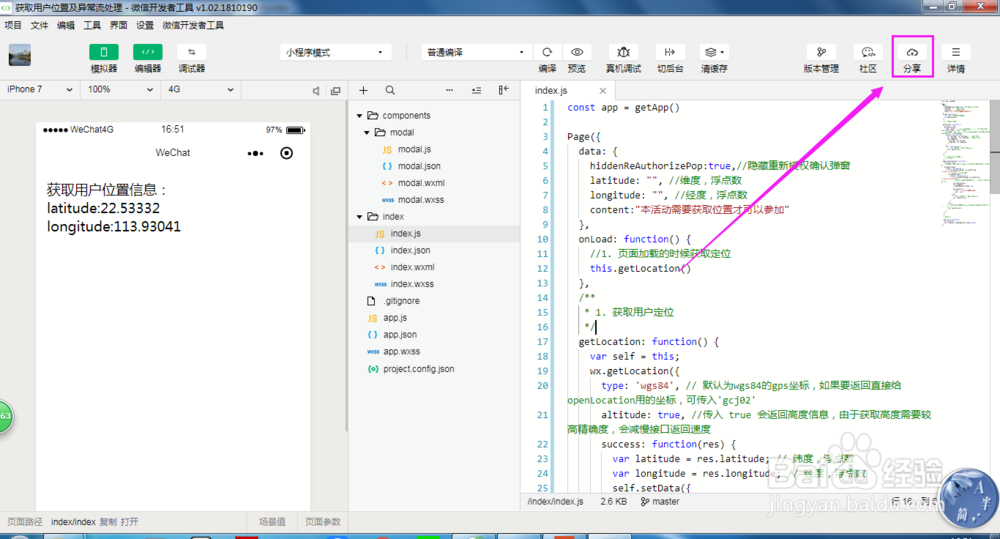This screenshot has height=539, width=1000.
Task: Toggle the simulator panel button (模拟器)
Action: 104,52
